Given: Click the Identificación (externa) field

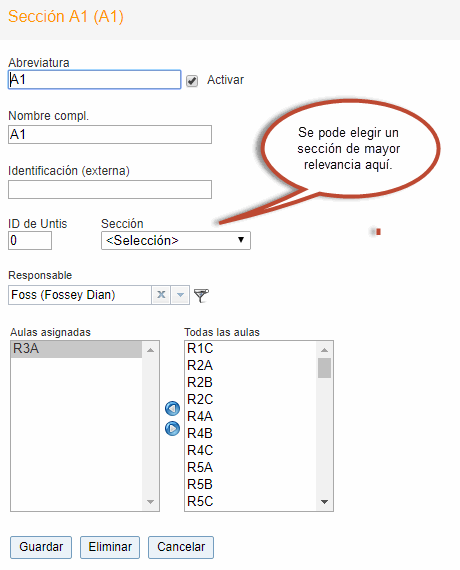Looking at the screenshot, I should [110, 189].
